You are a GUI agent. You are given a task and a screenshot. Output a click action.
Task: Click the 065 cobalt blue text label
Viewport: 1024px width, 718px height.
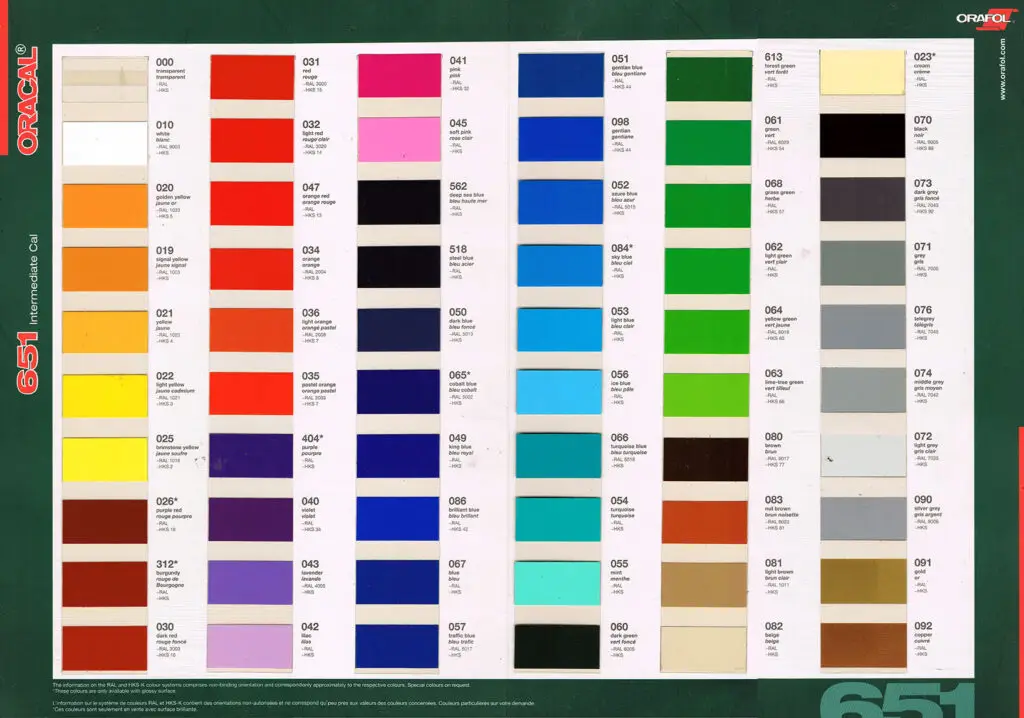pyautogui.click(x=462, y=389)
